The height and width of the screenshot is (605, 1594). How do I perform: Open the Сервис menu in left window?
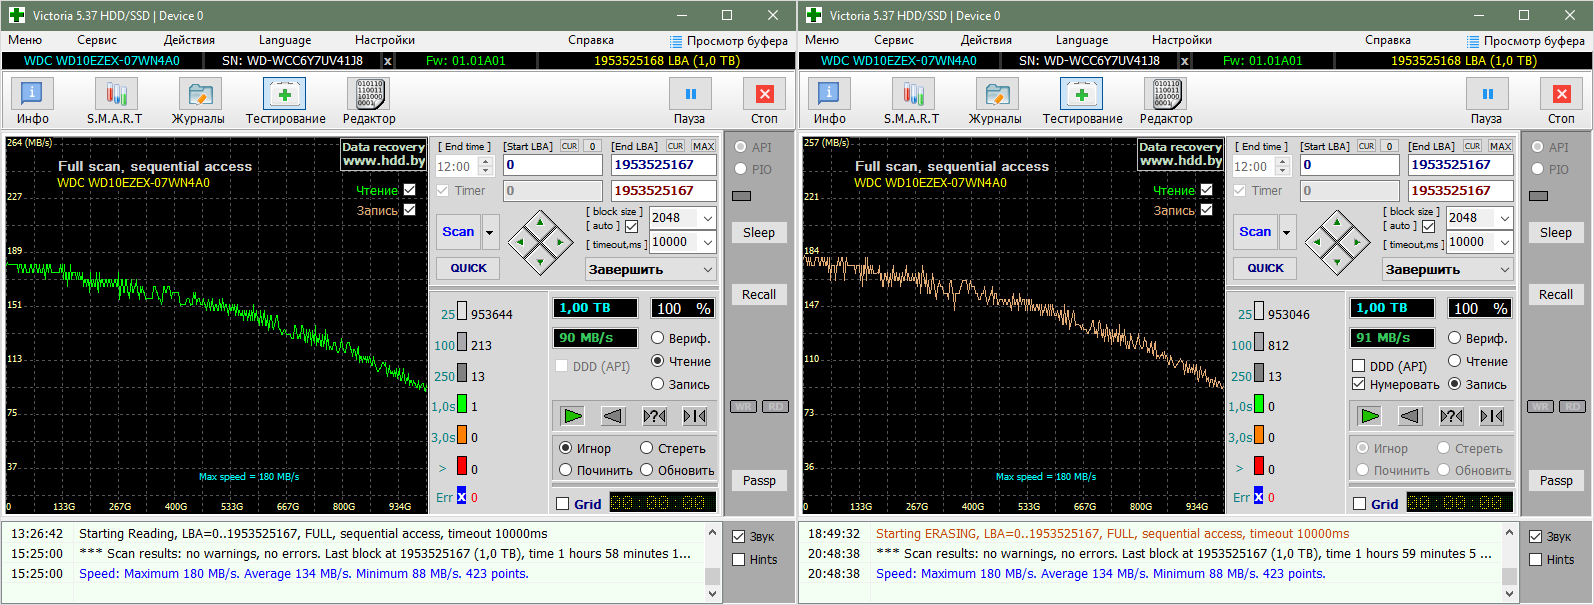click(x=97, y=40)
